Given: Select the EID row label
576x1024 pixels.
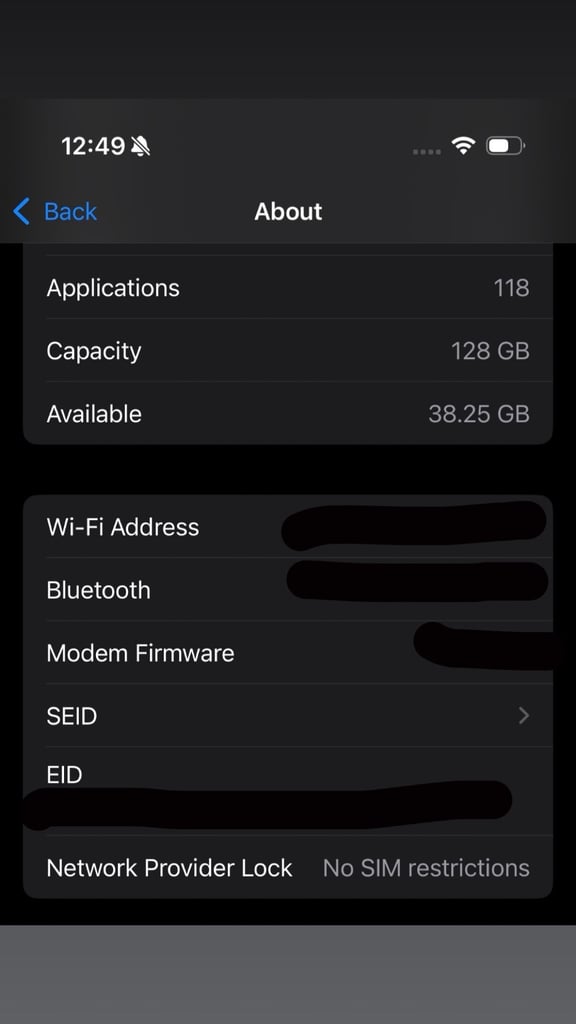Looking at the screenshot, I should click(x=64, y=775).
